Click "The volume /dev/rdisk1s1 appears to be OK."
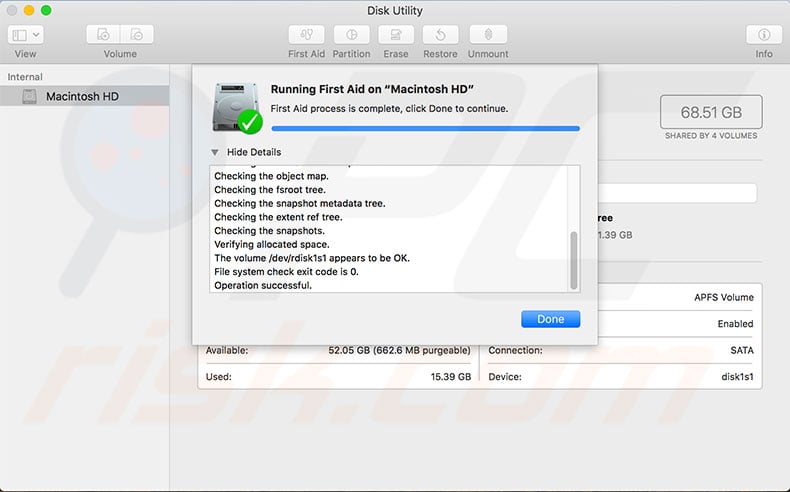The image size is (790, 492). coord(312,258)
